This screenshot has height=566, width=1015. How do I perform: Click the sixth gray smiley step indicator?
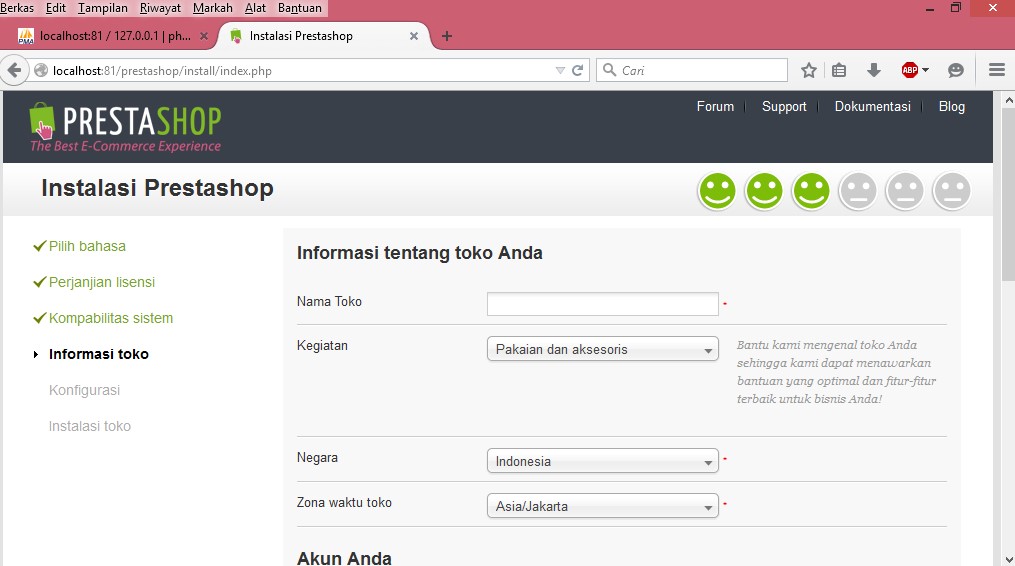pos(952,191)
